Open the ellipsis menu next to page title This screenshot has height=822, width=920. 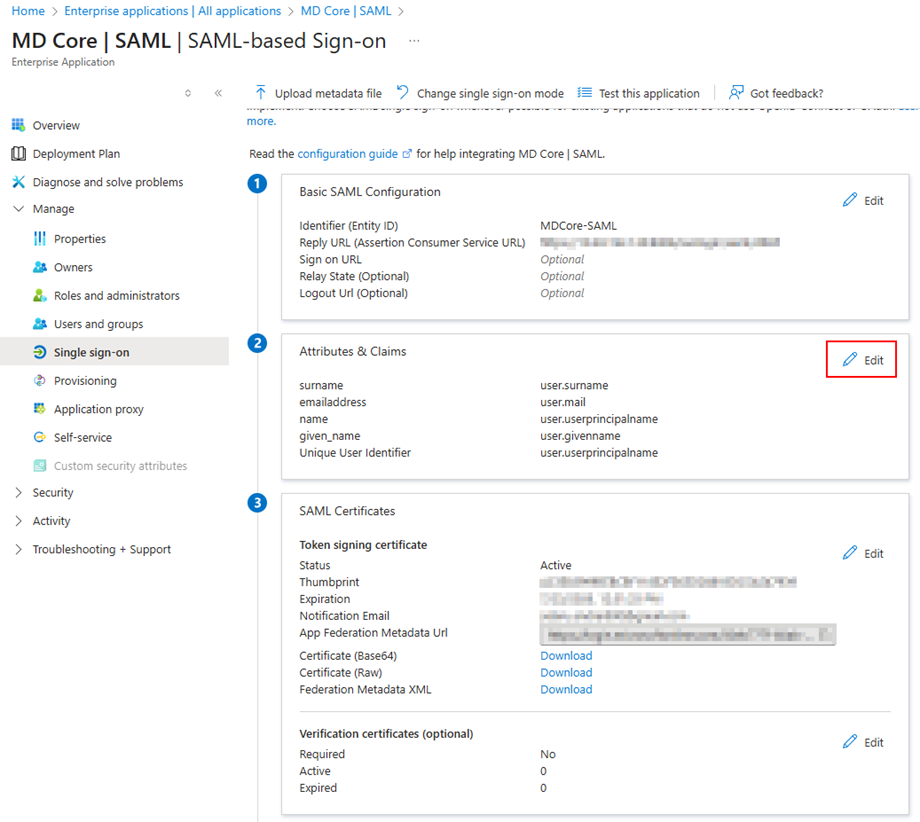point(414,40)
